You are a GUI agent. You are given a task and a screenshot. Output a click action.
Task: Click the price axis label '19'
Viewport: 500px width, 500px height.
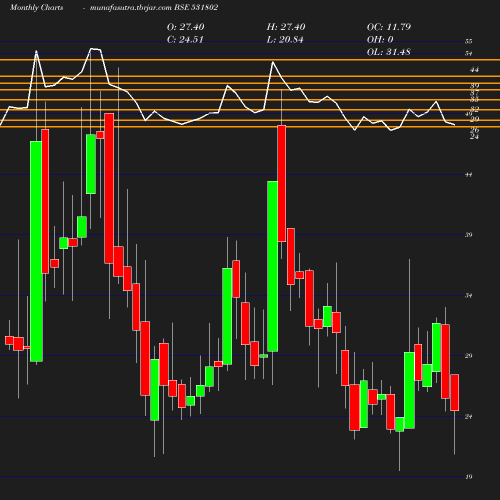pyautogui.click(x=469, y=477)
